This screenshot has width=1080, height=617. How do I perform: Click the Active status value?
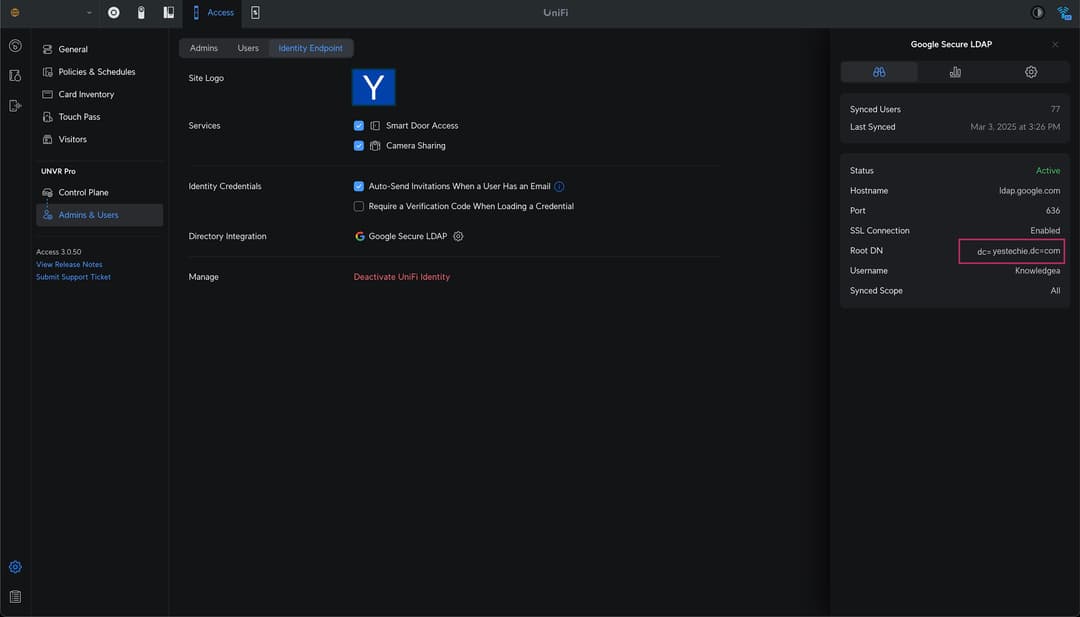(1048, 171)
